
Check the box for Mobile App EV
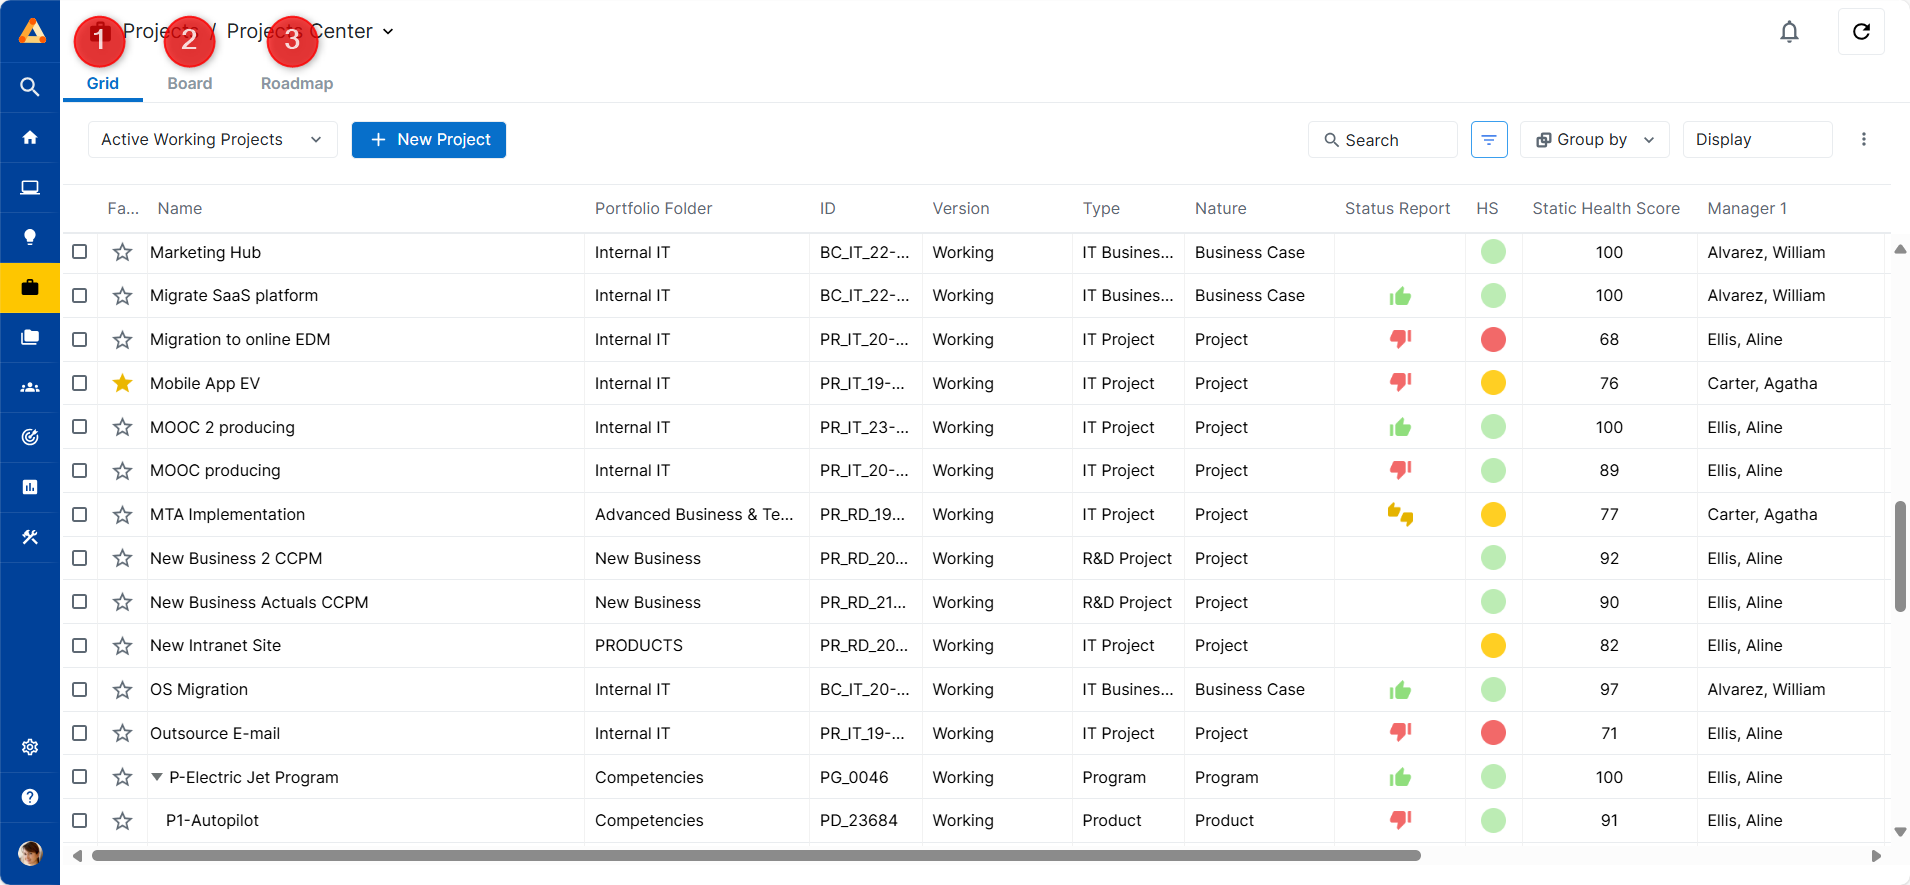pyautogui.click(x=80, y=383)
